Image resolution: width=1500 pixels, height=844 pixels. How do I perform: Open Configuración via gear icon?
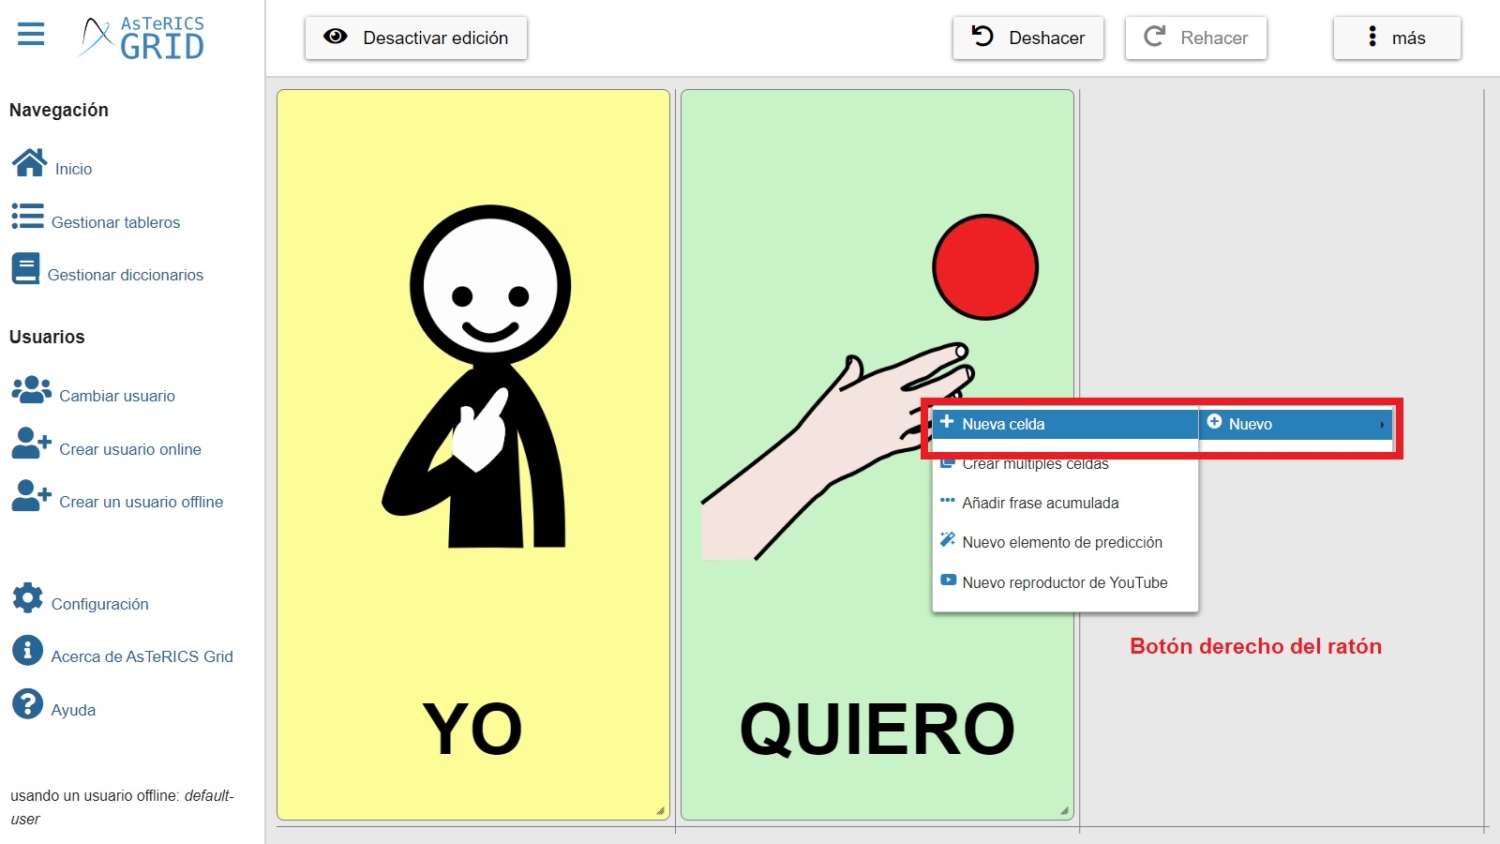[x=27, y=596]
